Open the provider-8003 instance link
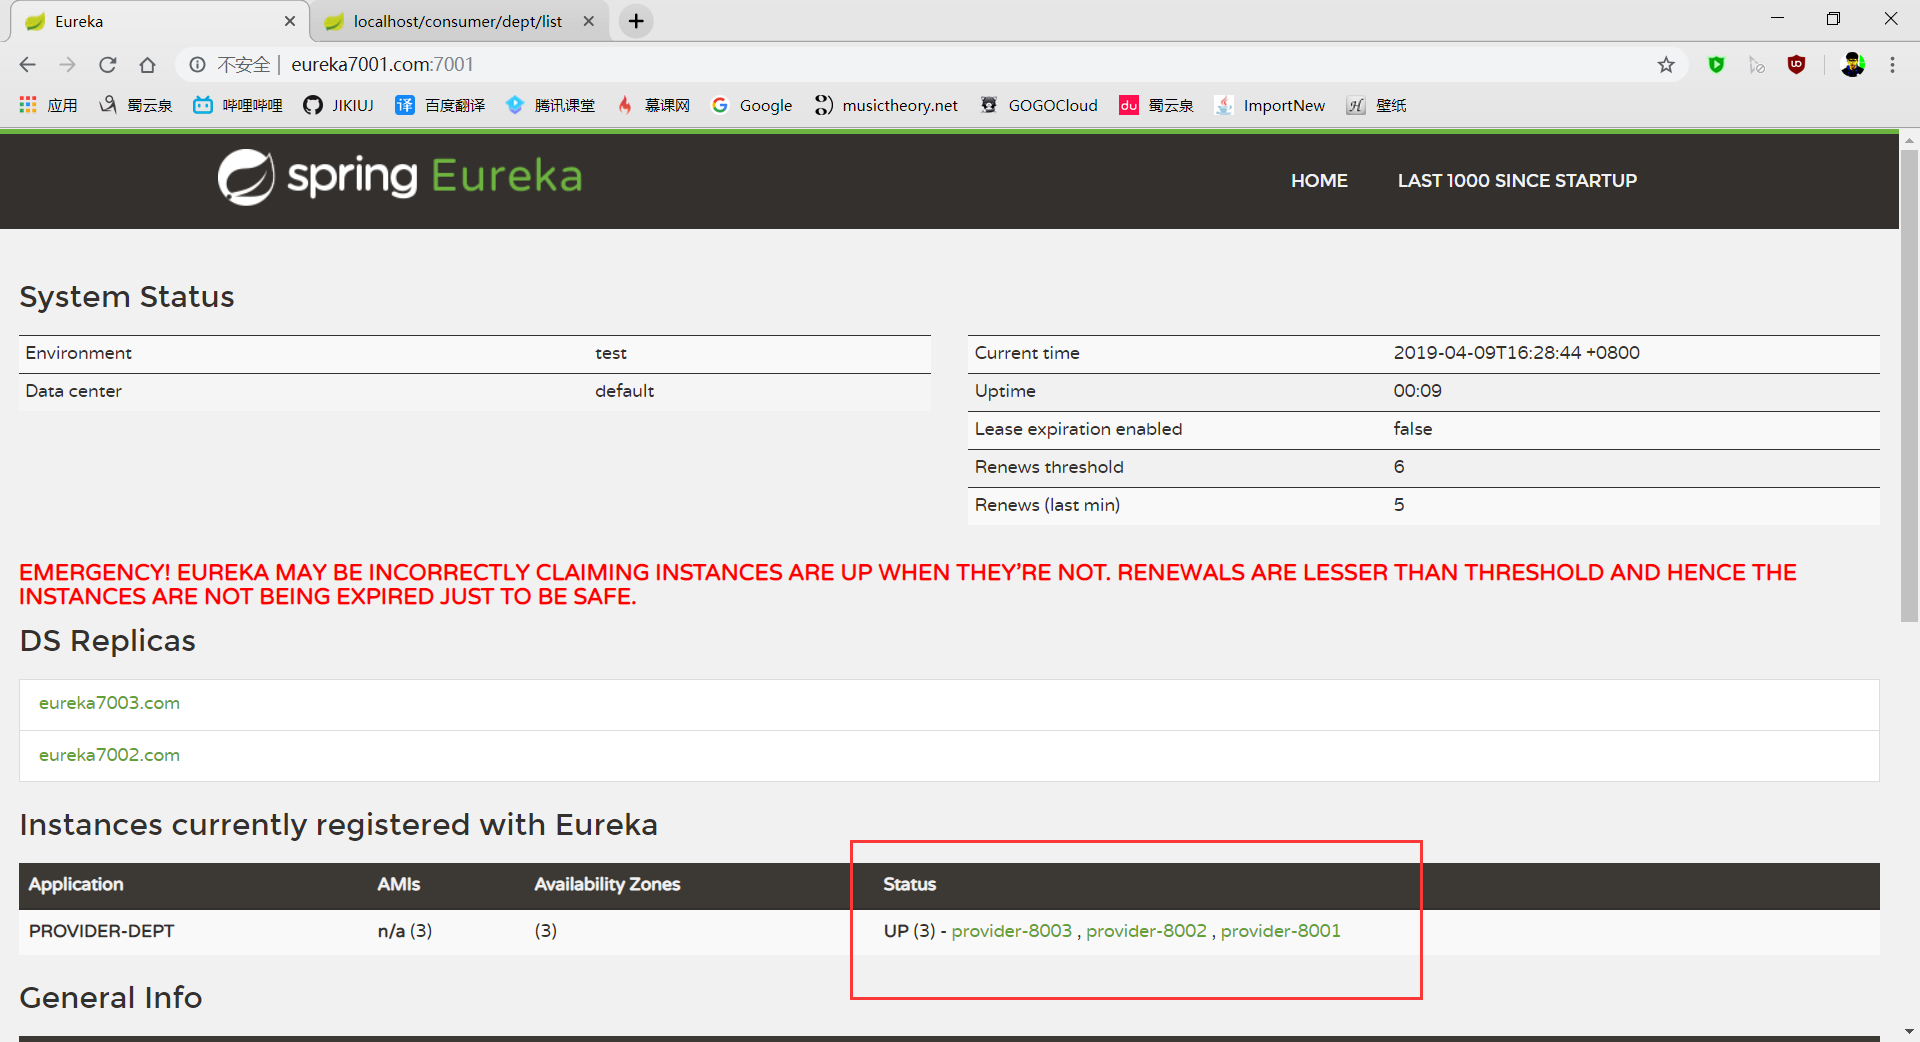 (x=1011, y=931)
